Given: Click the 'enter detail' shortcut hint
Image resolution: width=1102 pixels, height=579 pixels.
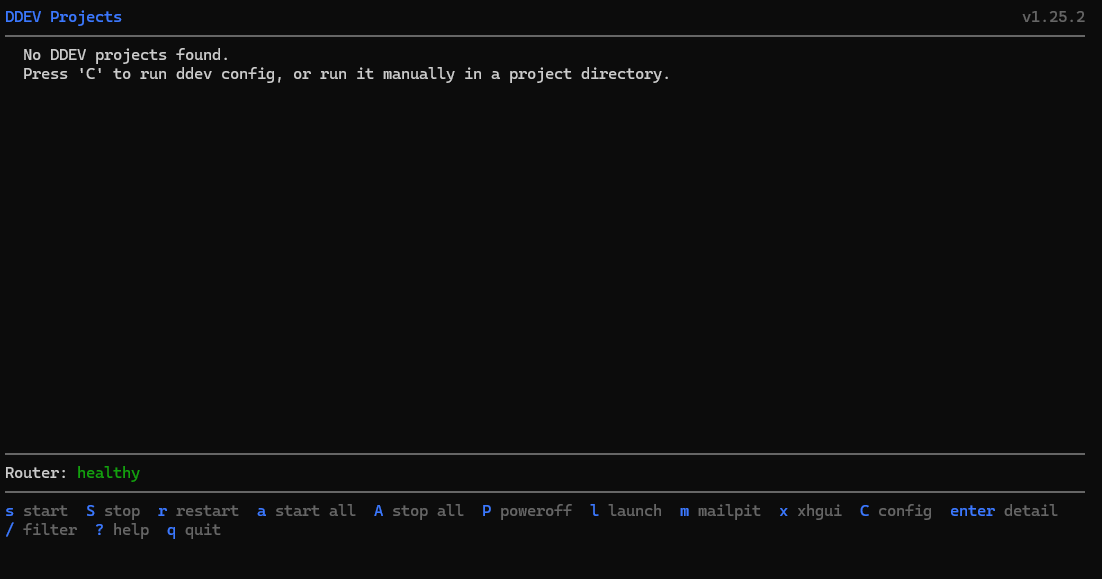Looking at the screenshot, I should tap(1004, 511).
